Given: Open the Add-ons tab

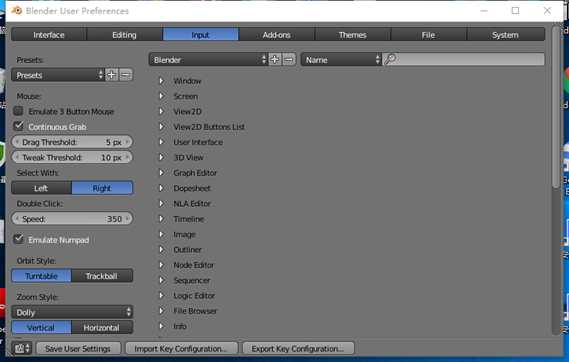Looking at the screenshot, I should (277, 35).
